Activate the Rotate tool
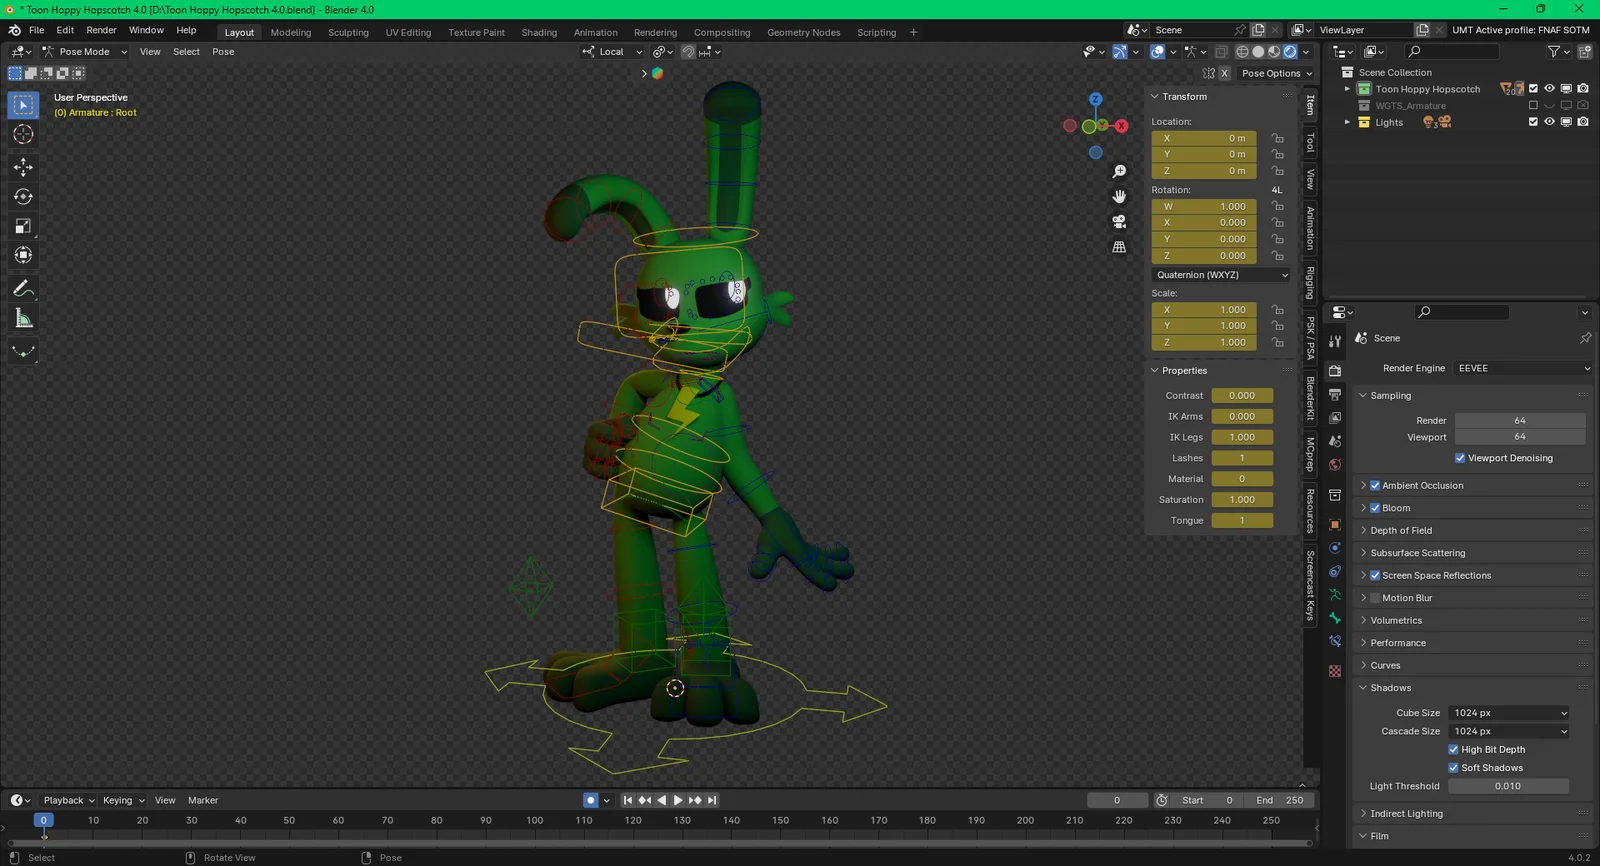1600x866 pixels. point(23,197)
